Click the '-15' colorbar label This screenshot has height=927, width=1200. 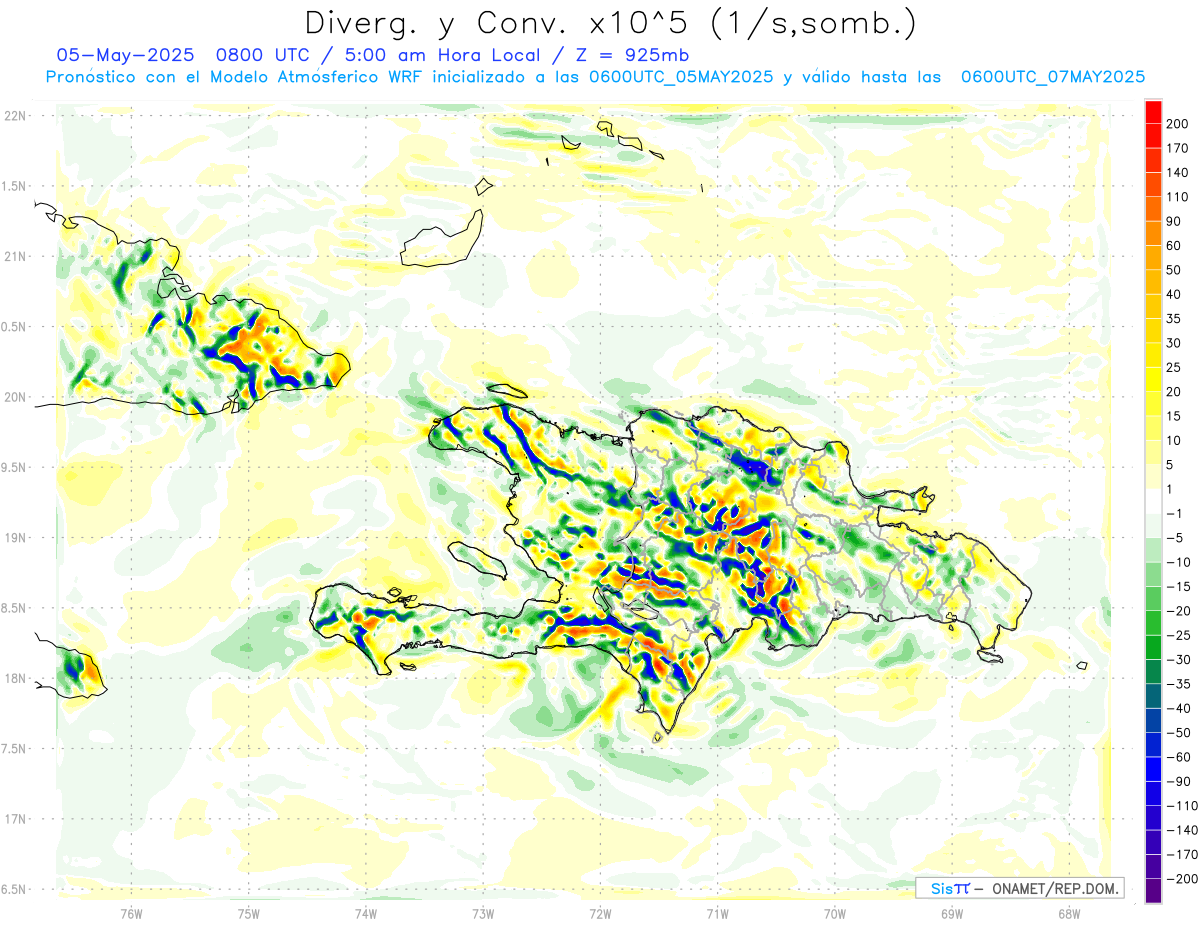(x=1178, y=587)
